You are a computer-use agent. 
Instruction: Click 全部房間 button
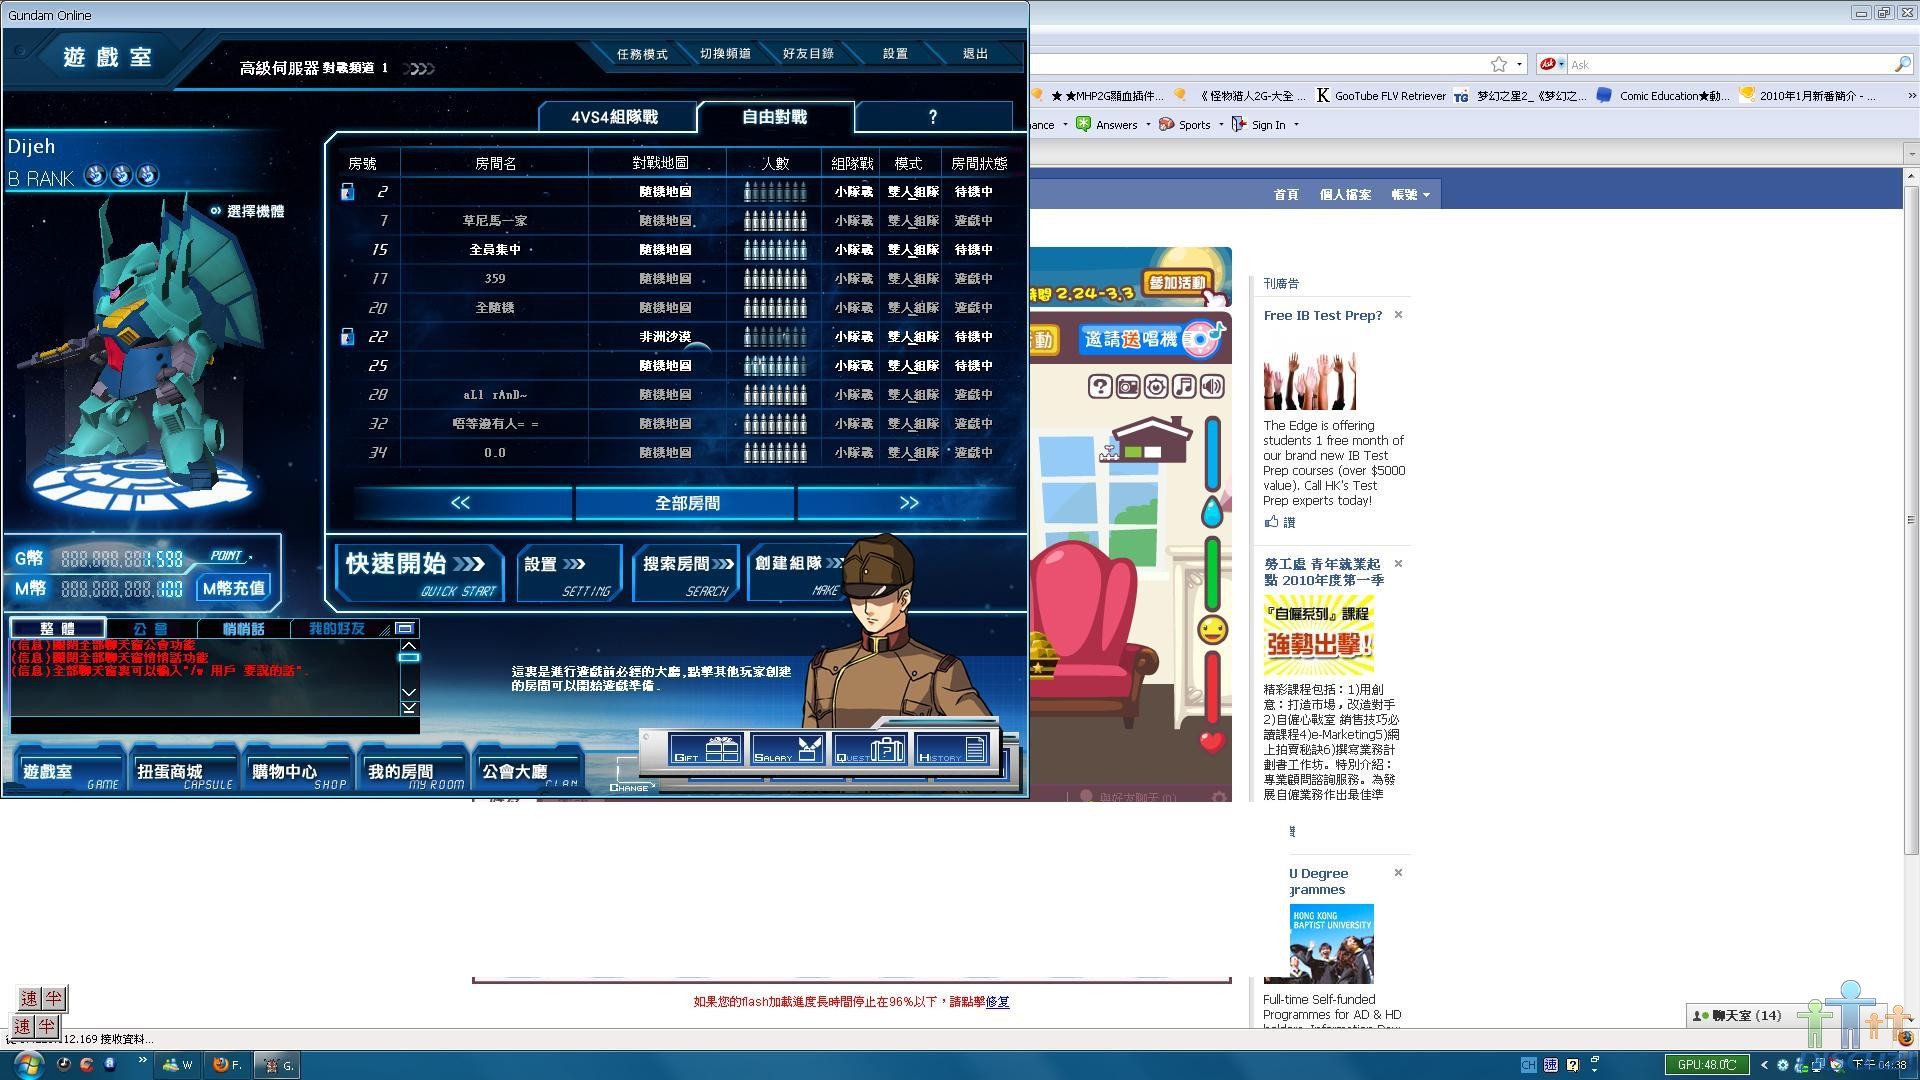point(687,503)
